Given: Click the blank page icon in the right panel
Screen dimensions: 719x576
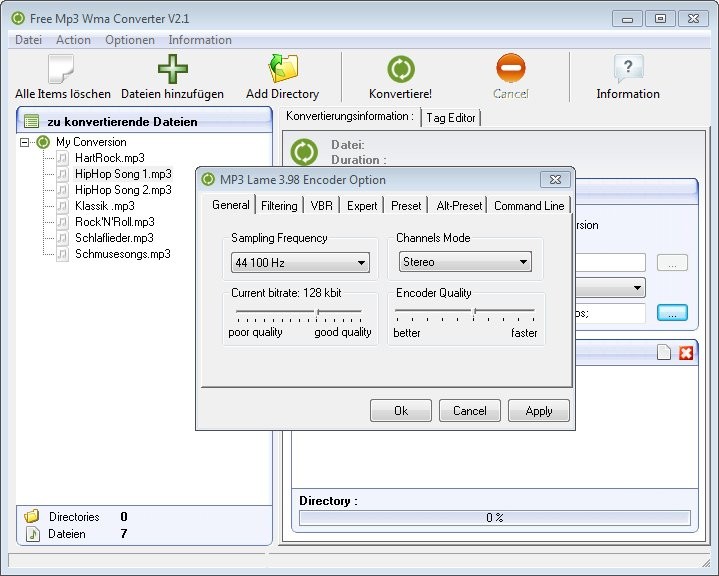Looking at the screenshot, I should pyautogui.click(x=664, y=352).
